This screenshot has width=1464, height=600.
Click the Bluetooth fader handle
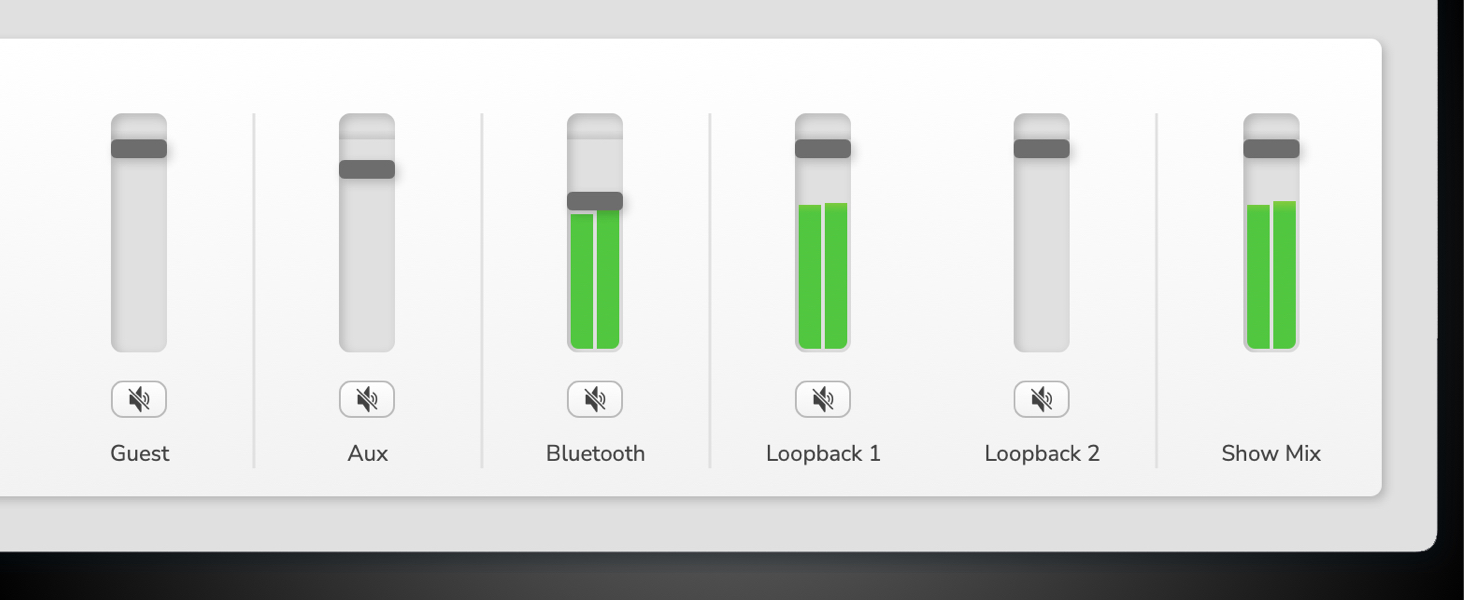595,201
